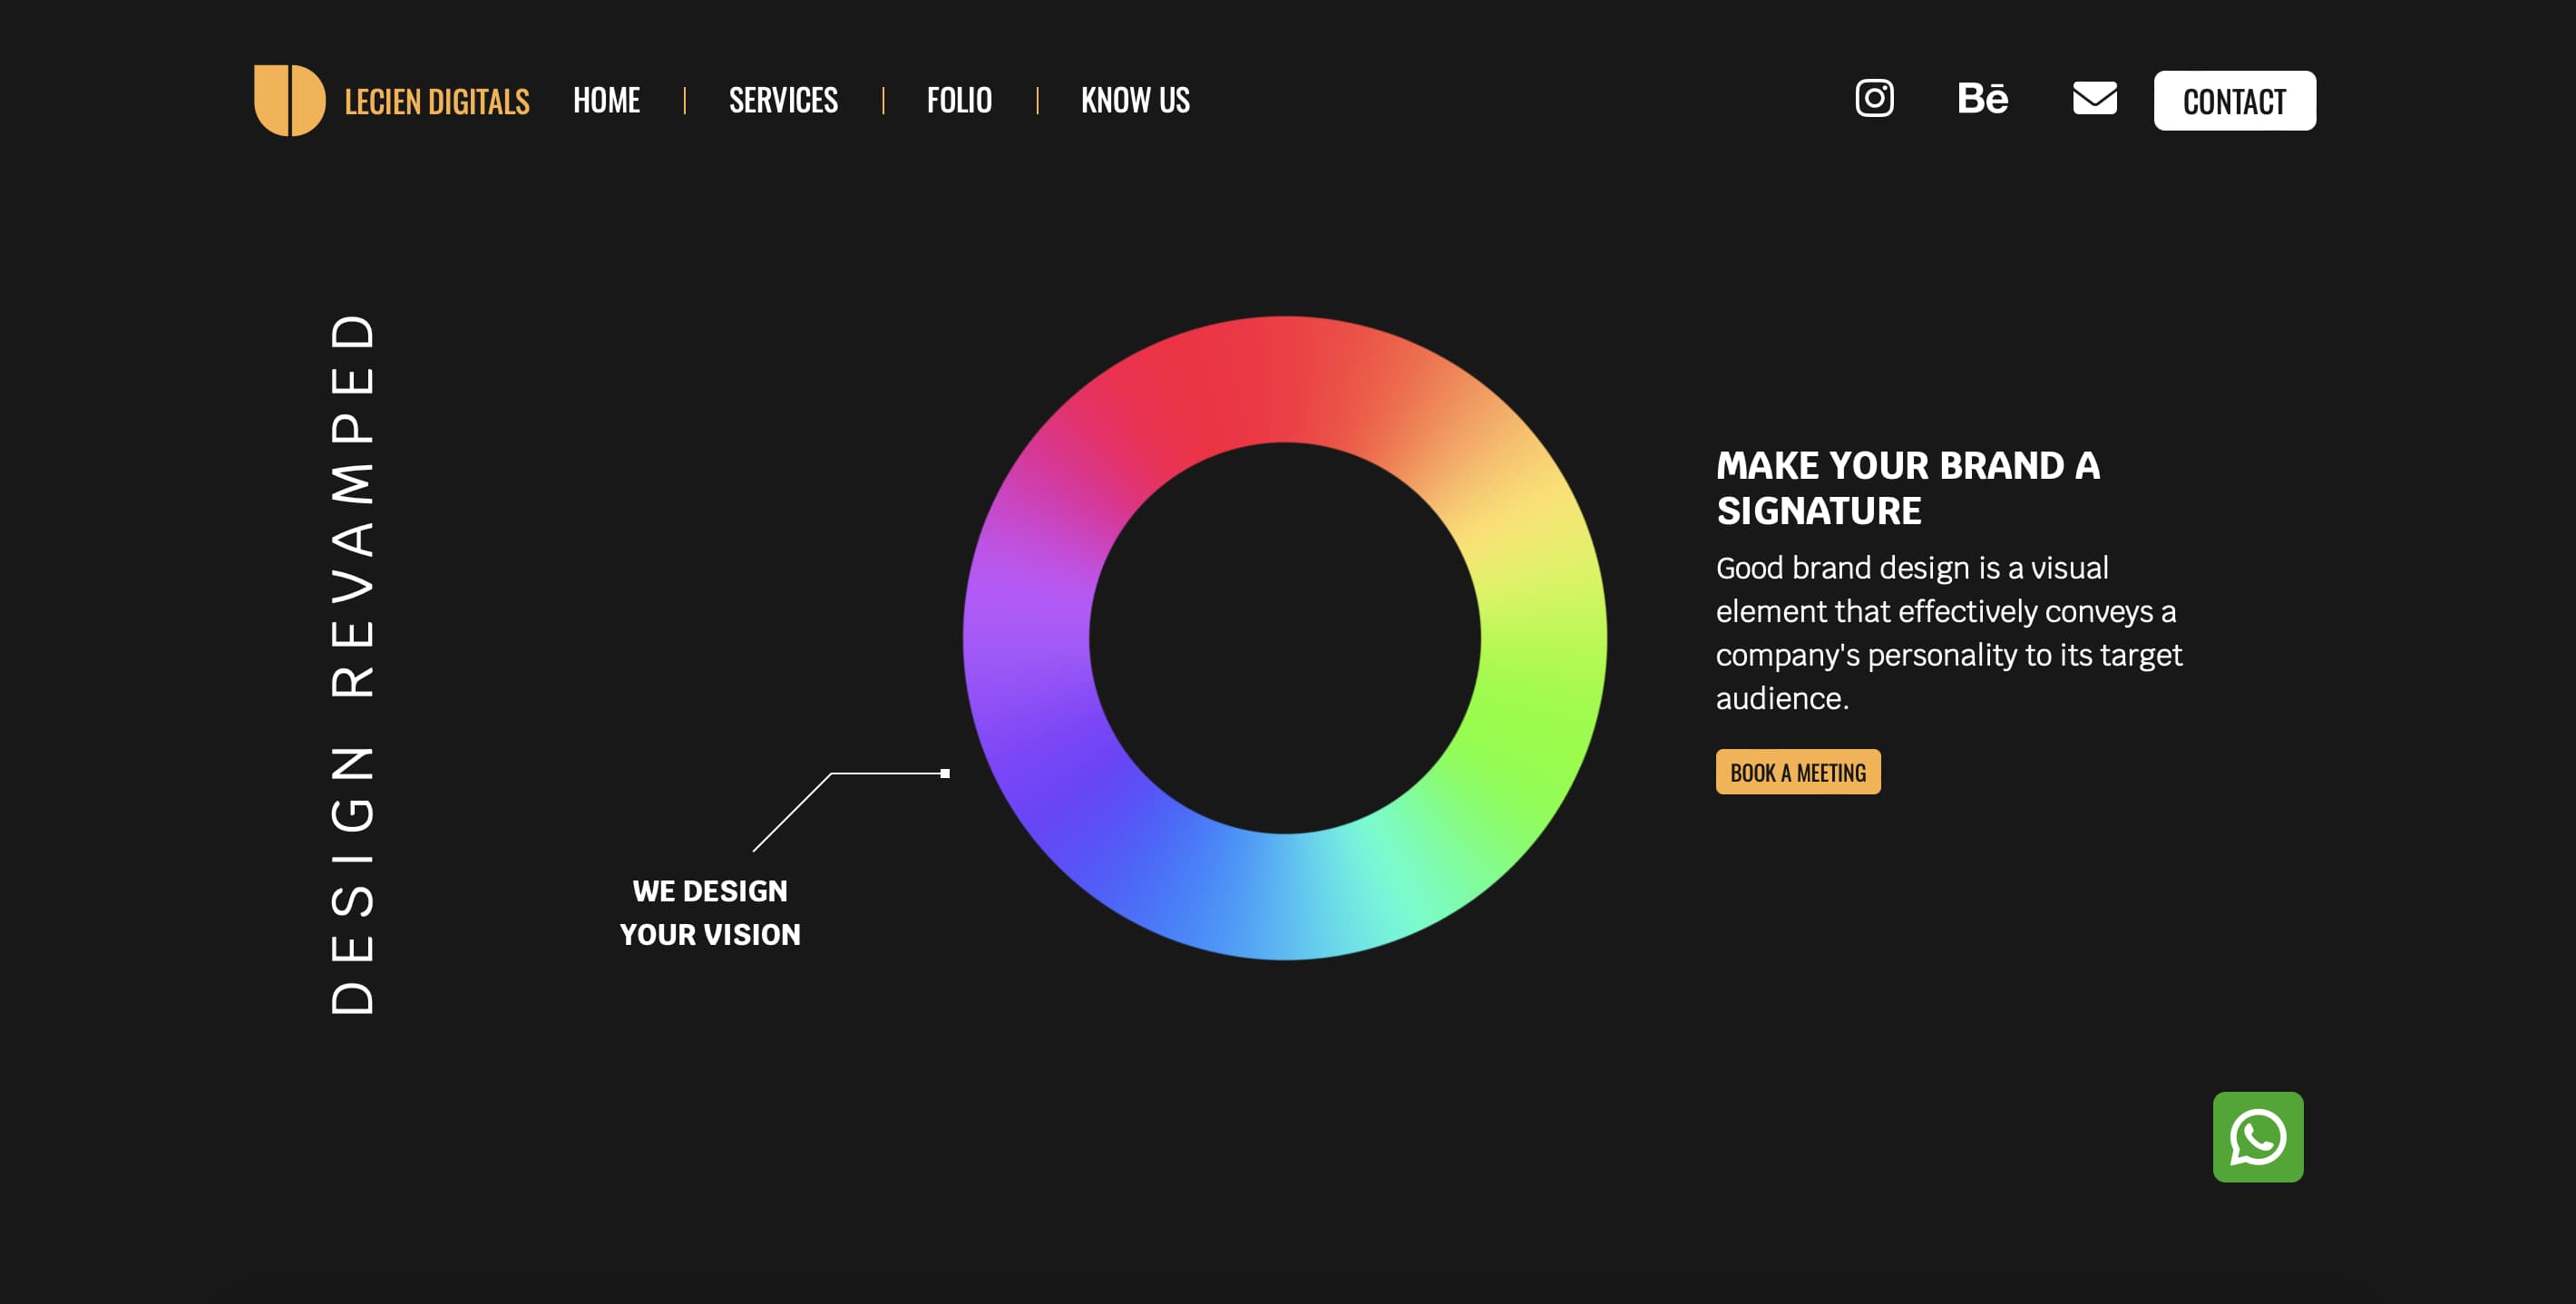Open the WhatsApp chat button
The height and width of the screenshot is (1304, 2576).
tap(2257, 1137)
